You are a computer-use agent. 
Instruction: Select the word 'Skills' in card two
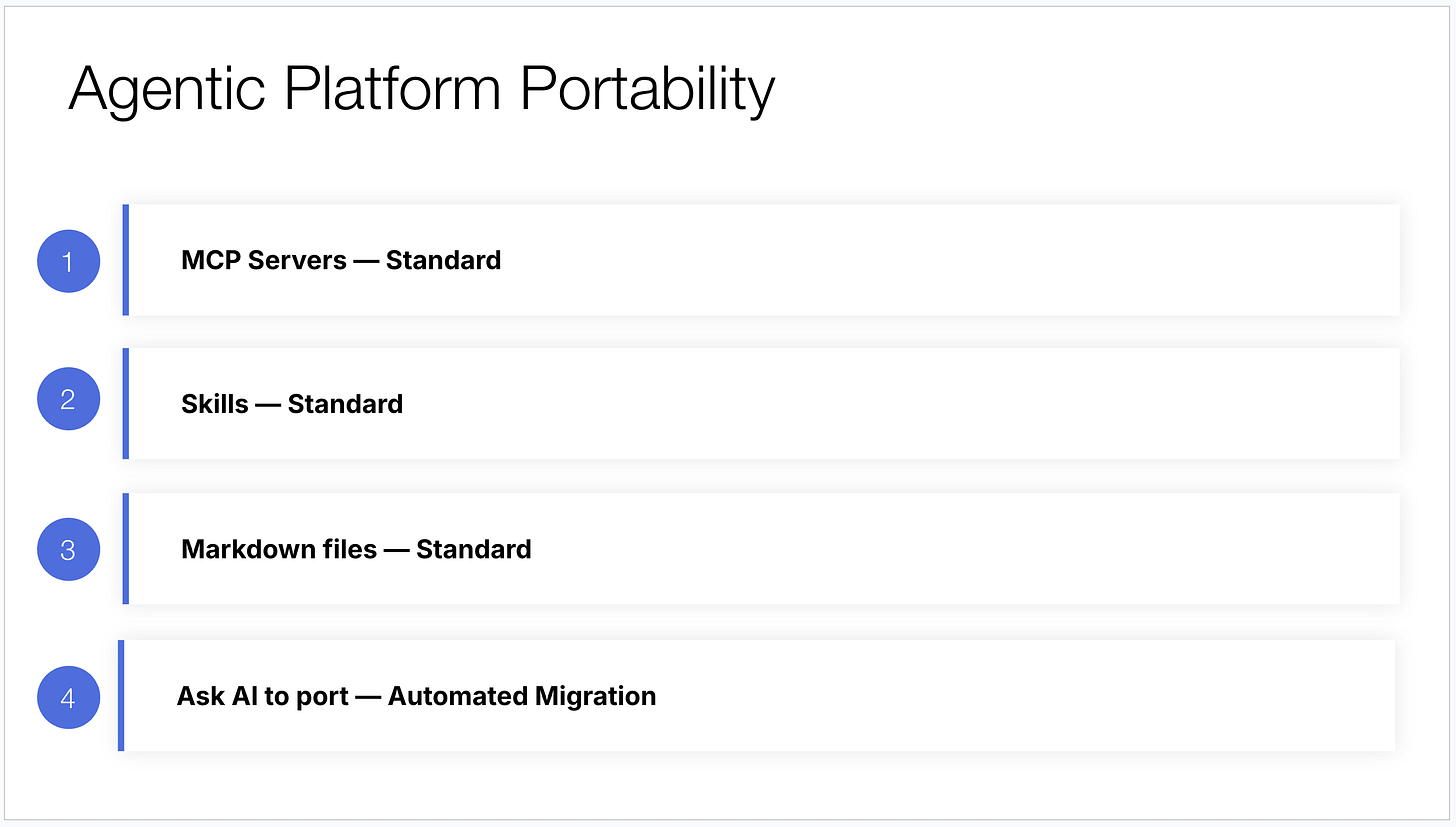pyautogui.click(x=215, y=404)
